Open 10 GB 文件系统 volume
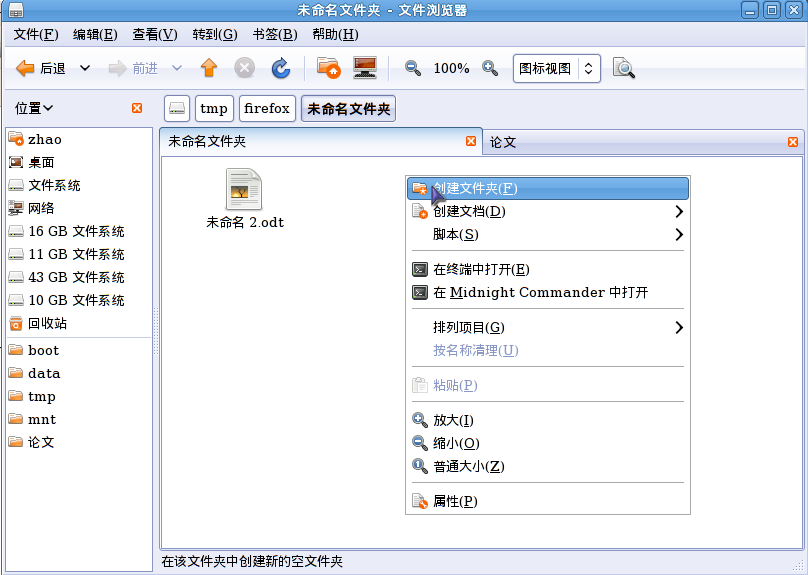 pos(80,300)
